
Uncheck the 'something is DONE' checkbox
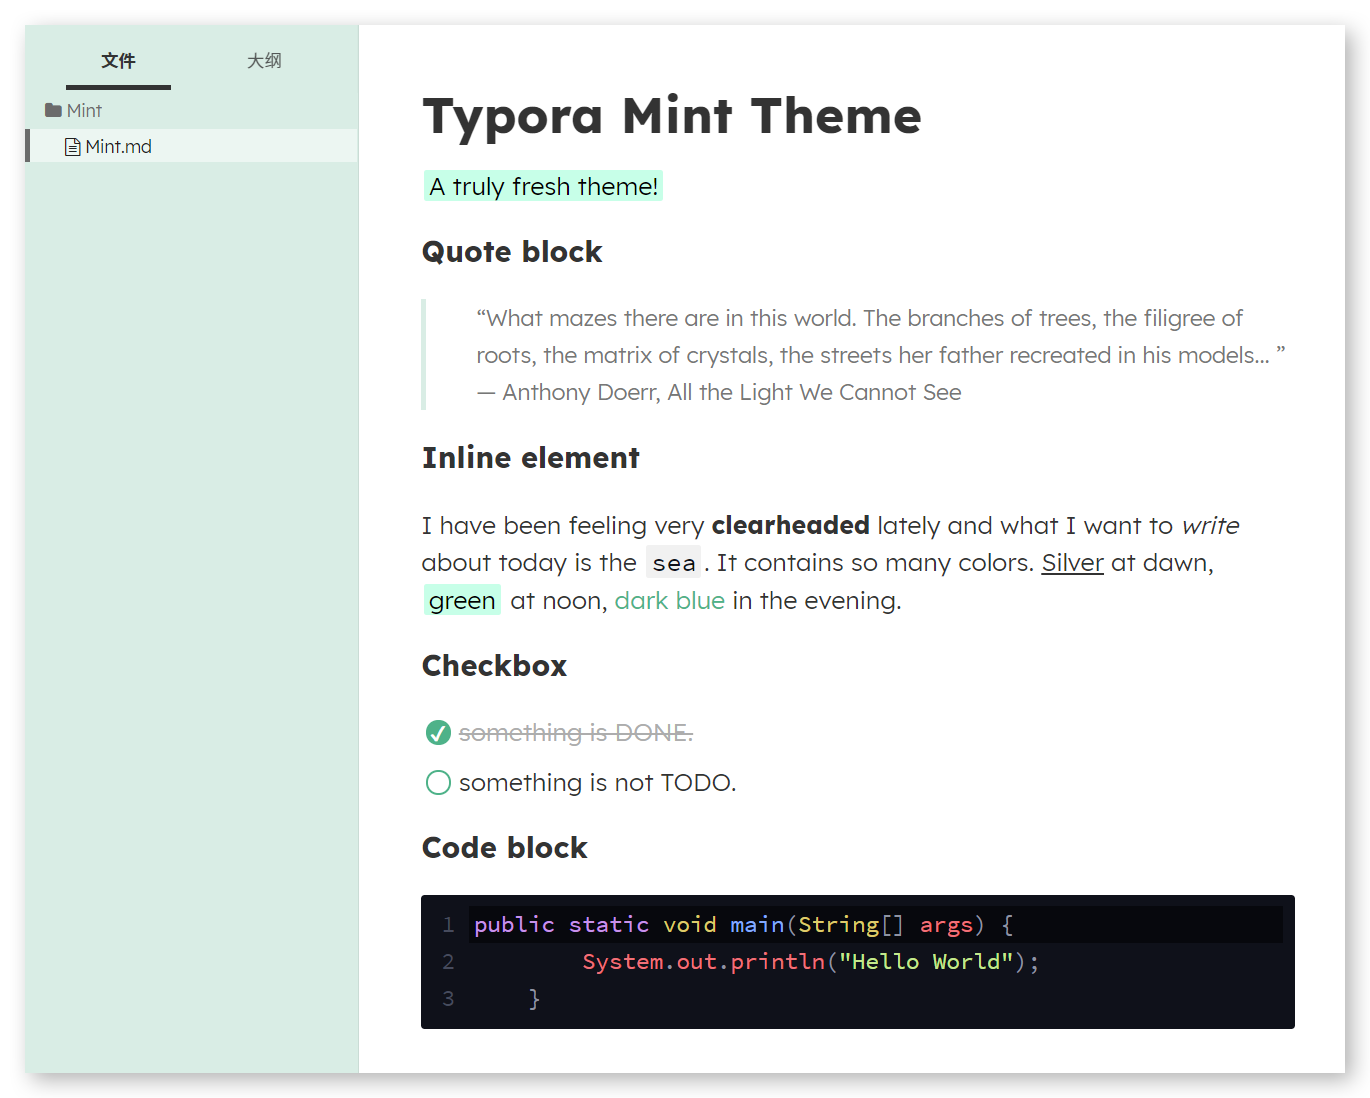pos(438,733)
